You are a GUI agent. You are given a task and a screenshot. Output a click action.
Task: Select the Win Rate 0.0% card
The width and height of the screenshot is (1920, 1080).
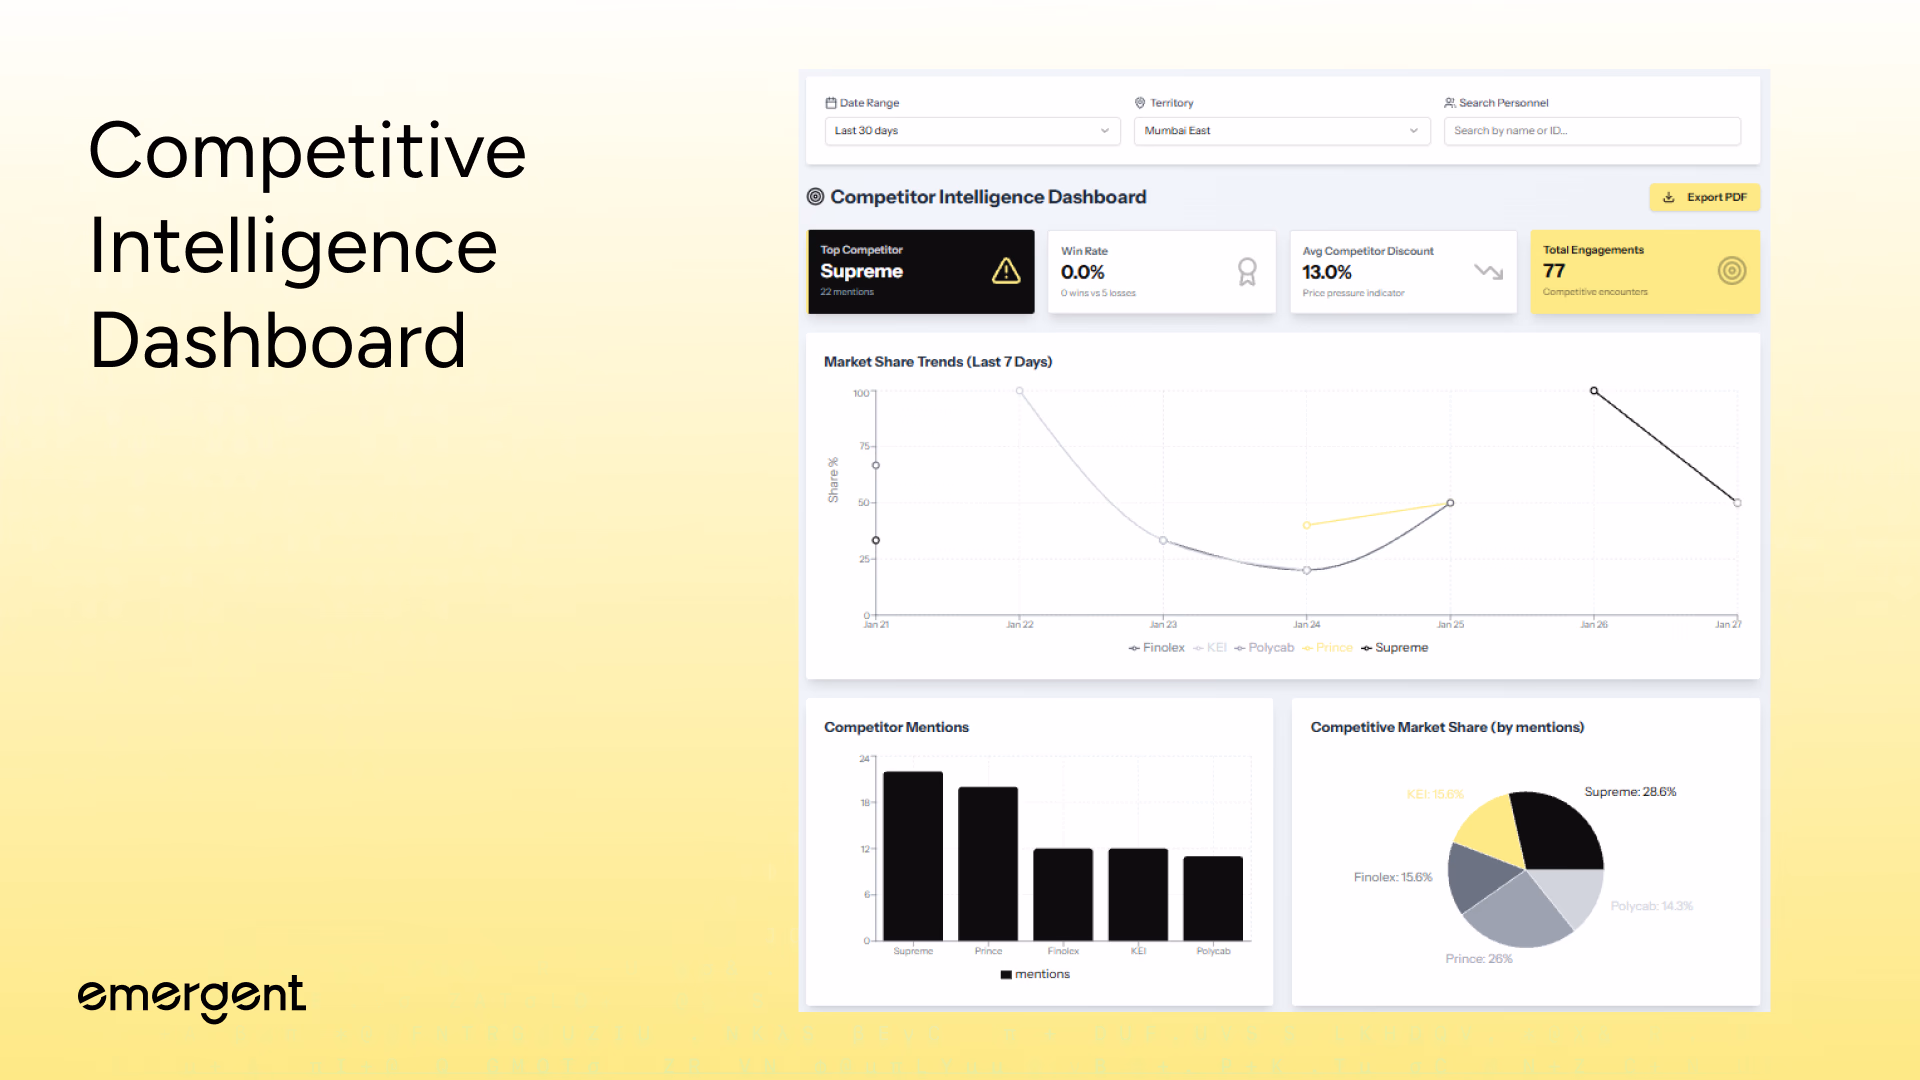[x=1162, y=272]
